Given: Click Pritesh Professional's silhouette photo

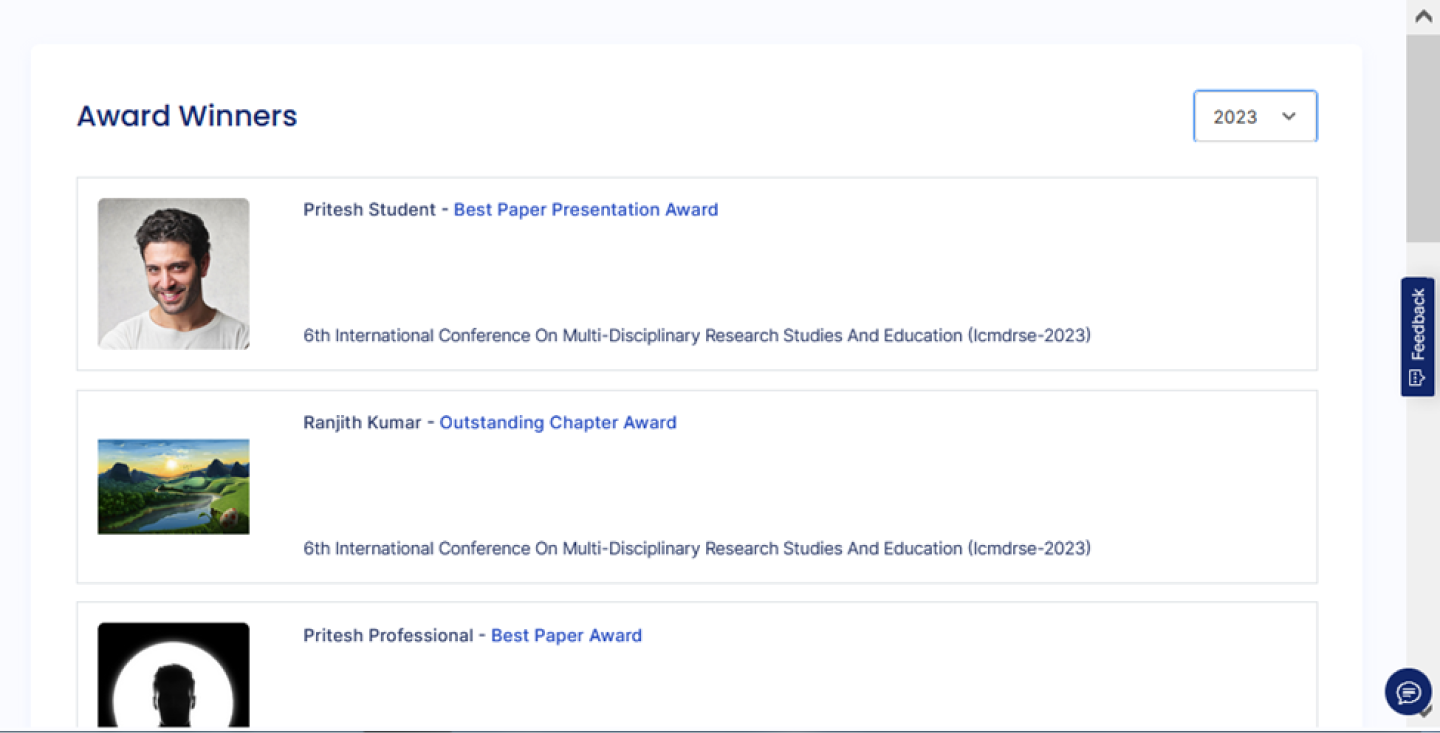Looking at the screenshot, I should (173, 675).
